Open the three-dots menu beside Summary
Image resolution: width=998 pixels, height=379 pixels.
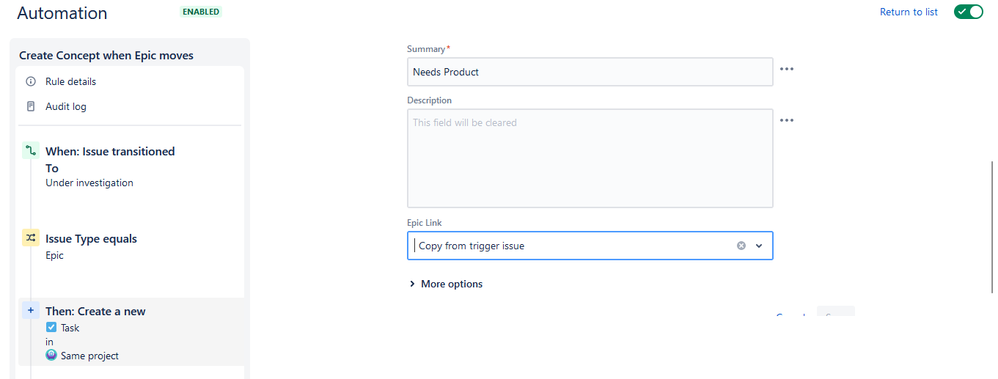(x=787, y=69)
